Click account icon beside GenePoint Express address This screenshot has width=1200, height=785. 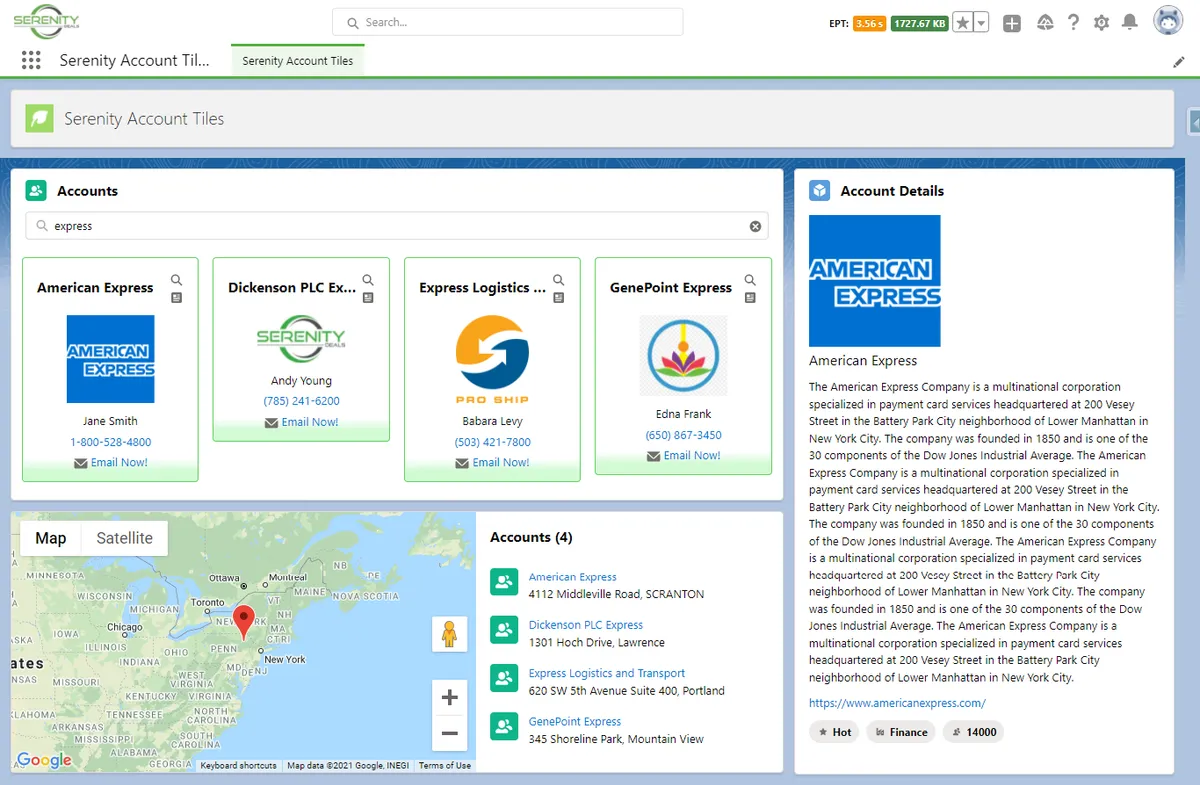(x=504, y=726)
